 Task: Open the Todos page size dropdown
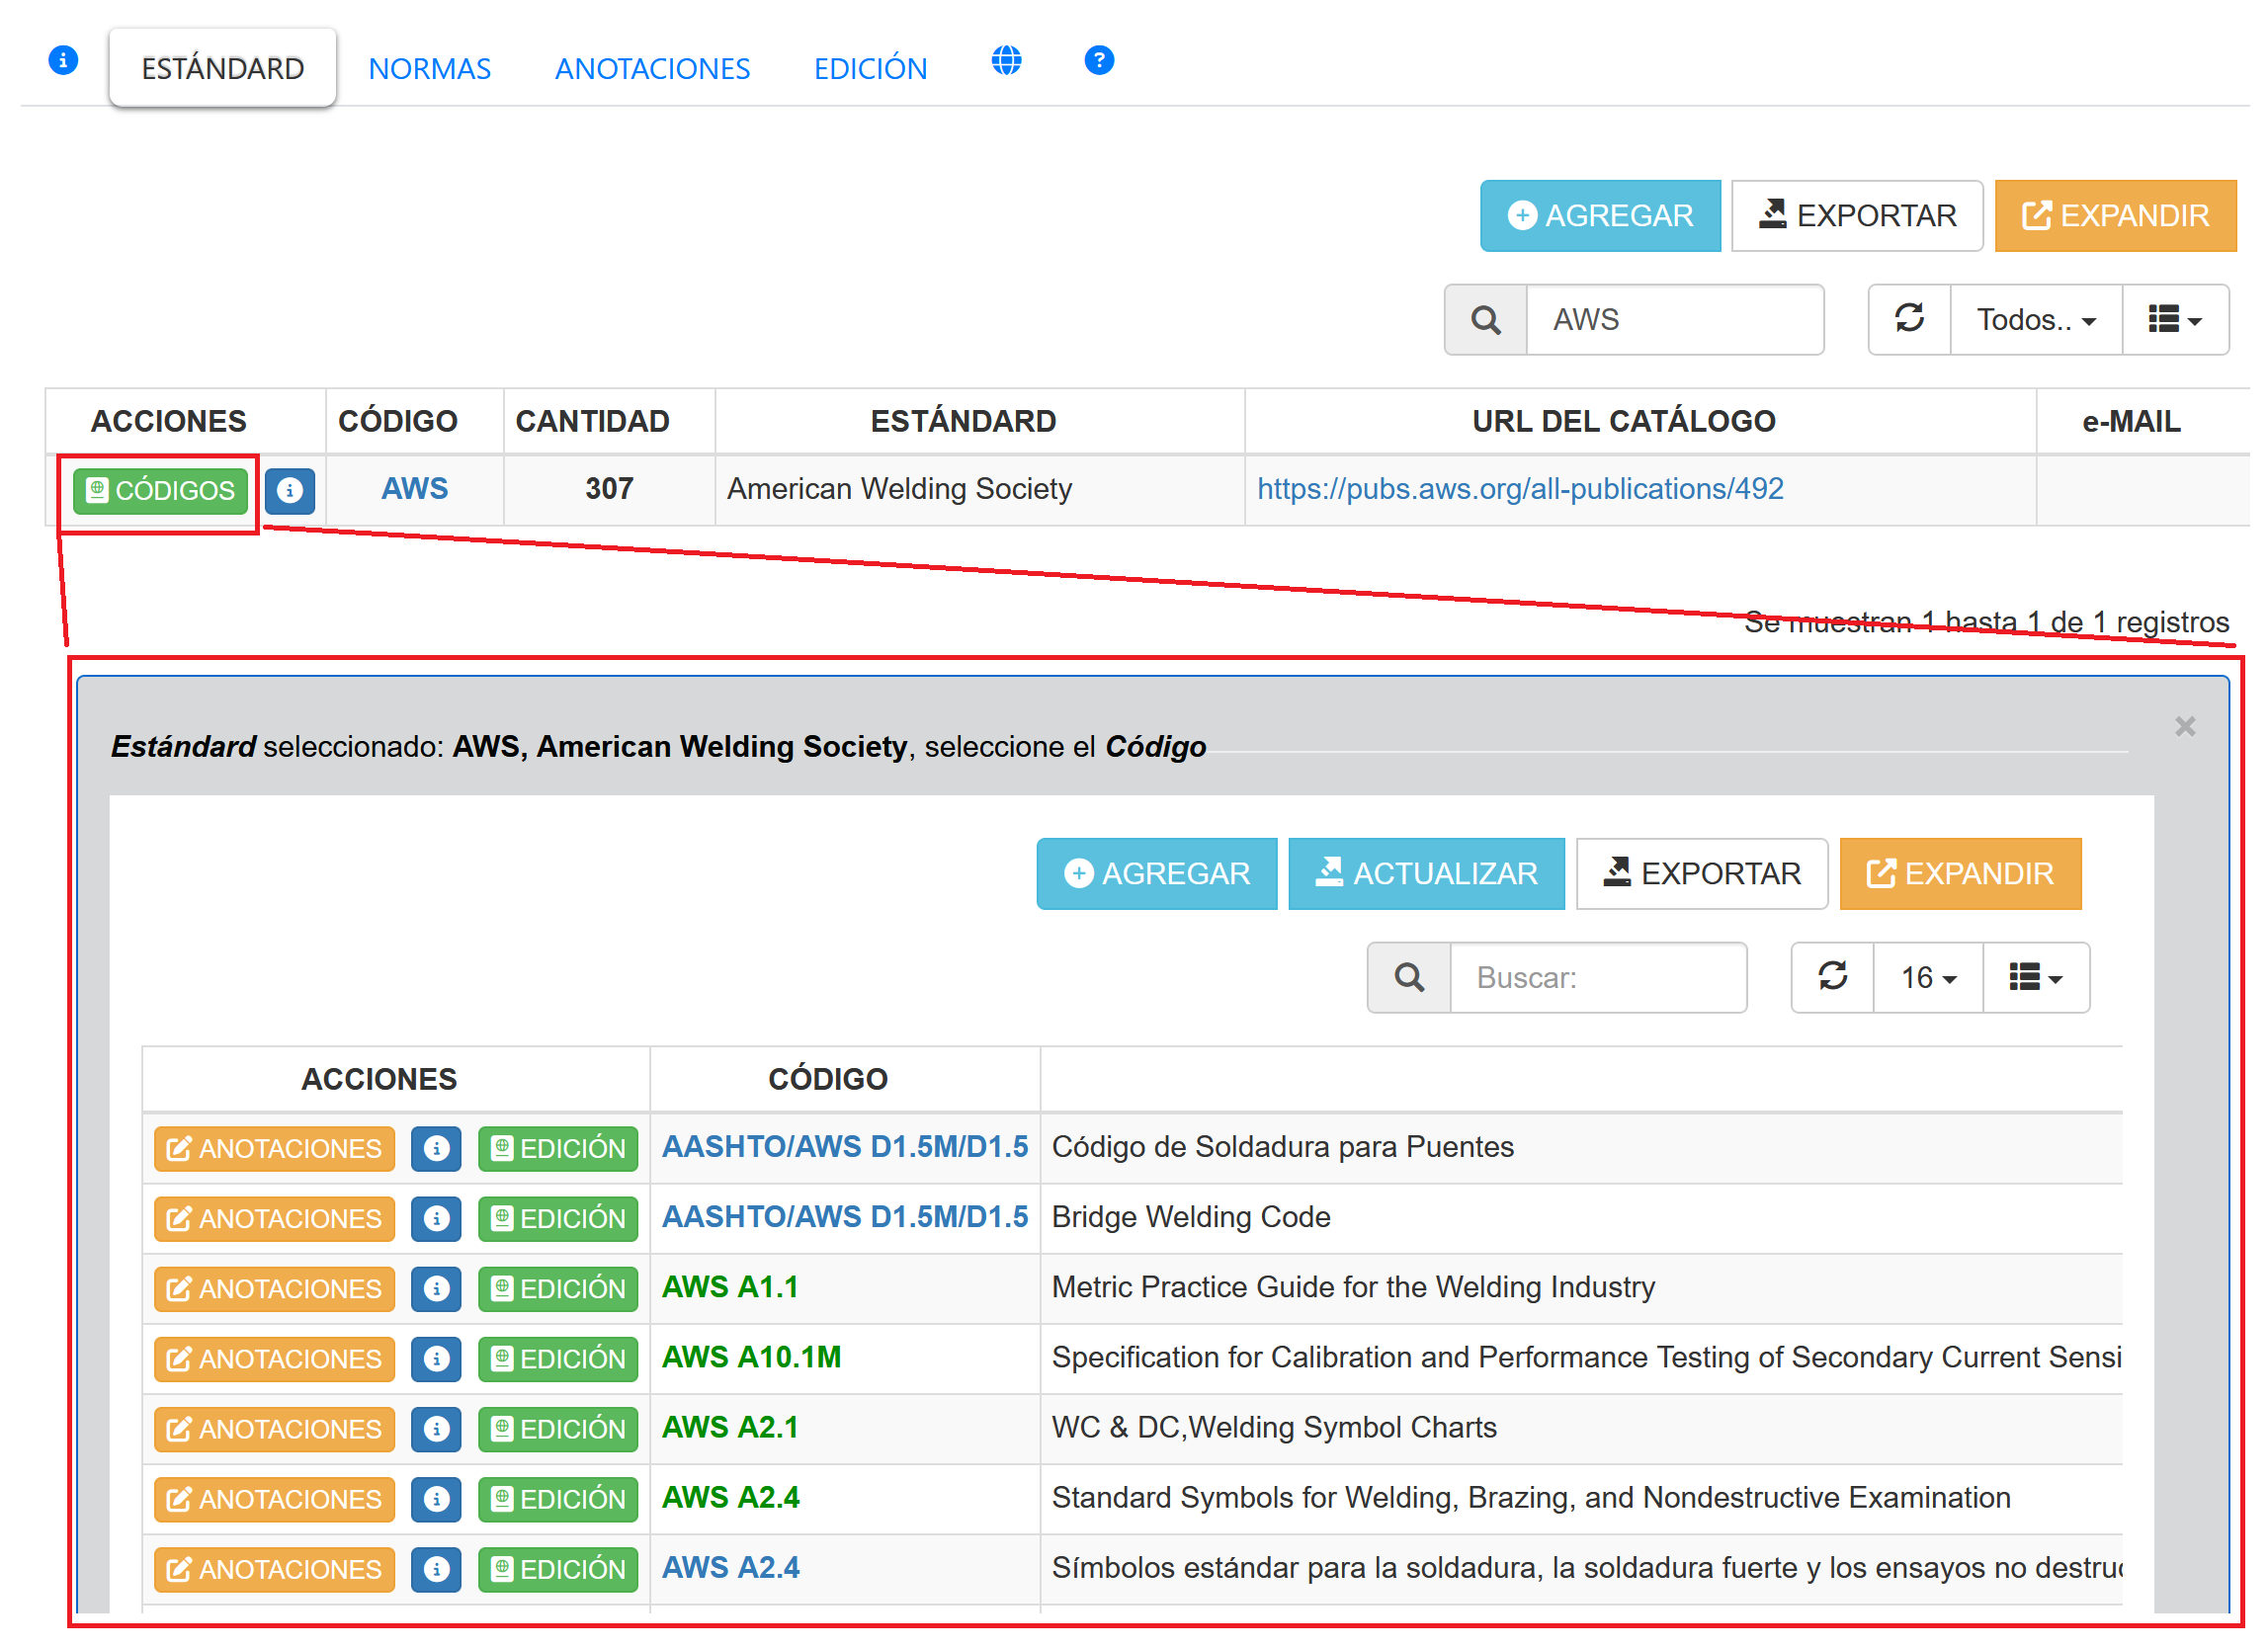(x=2035, y=319)
